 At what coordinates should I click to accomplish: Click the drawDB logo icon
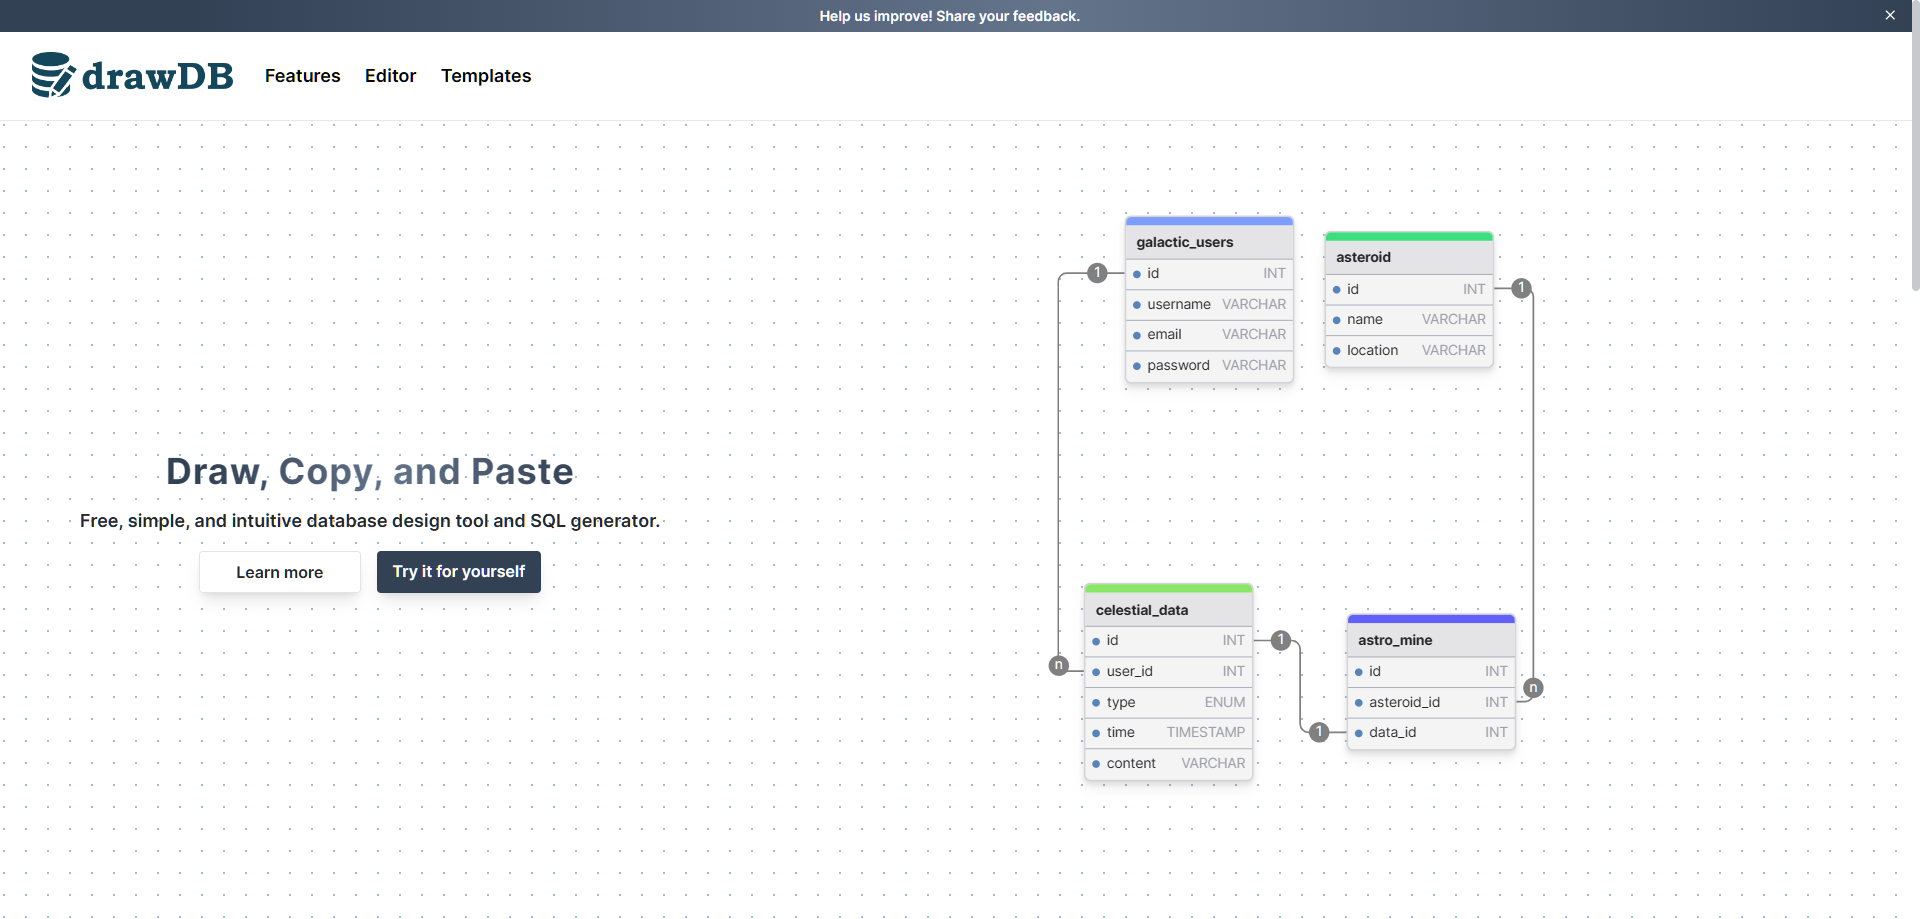pyautogui.click(x=53, y=75)
